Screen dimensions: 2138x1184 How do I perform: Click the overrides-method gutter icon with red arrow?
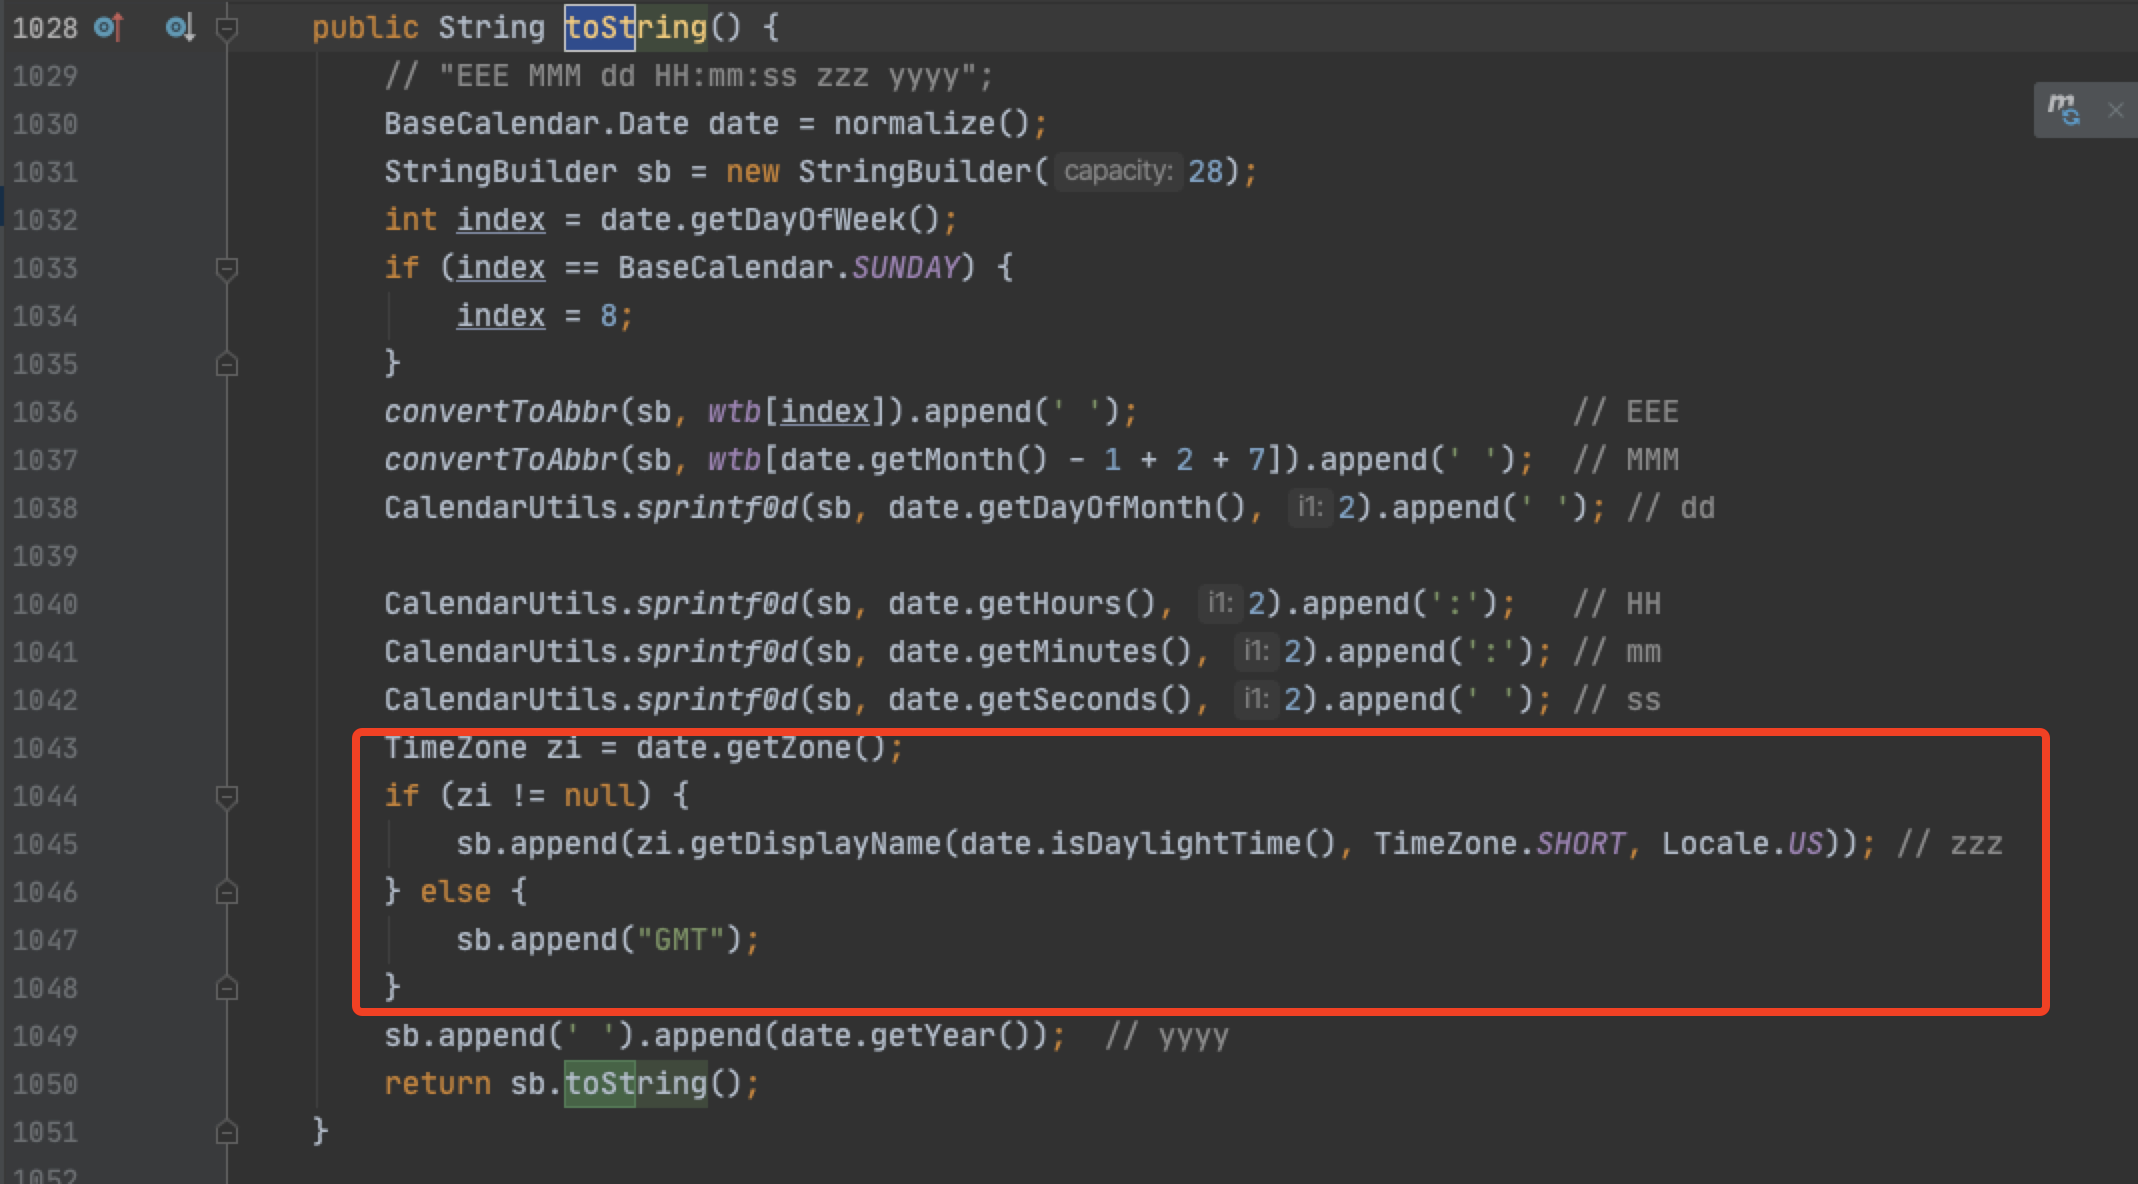click(108, 28)
